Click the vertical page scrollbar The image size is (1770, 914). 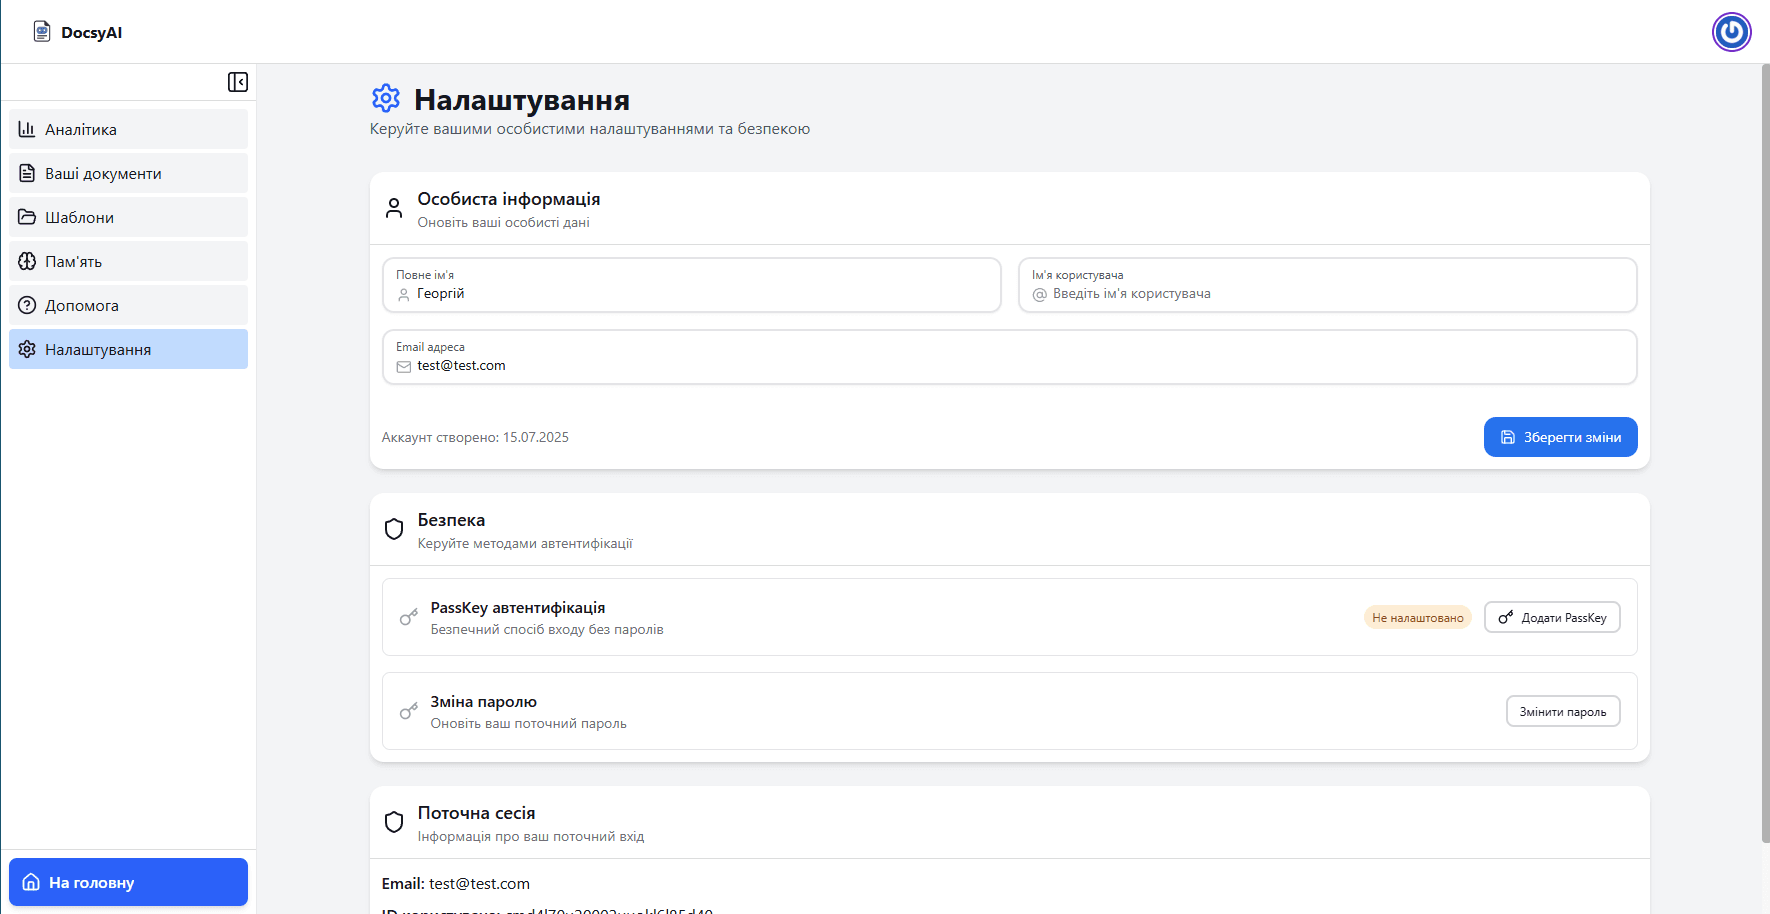pyautogui.click(x=1765, y=450)
